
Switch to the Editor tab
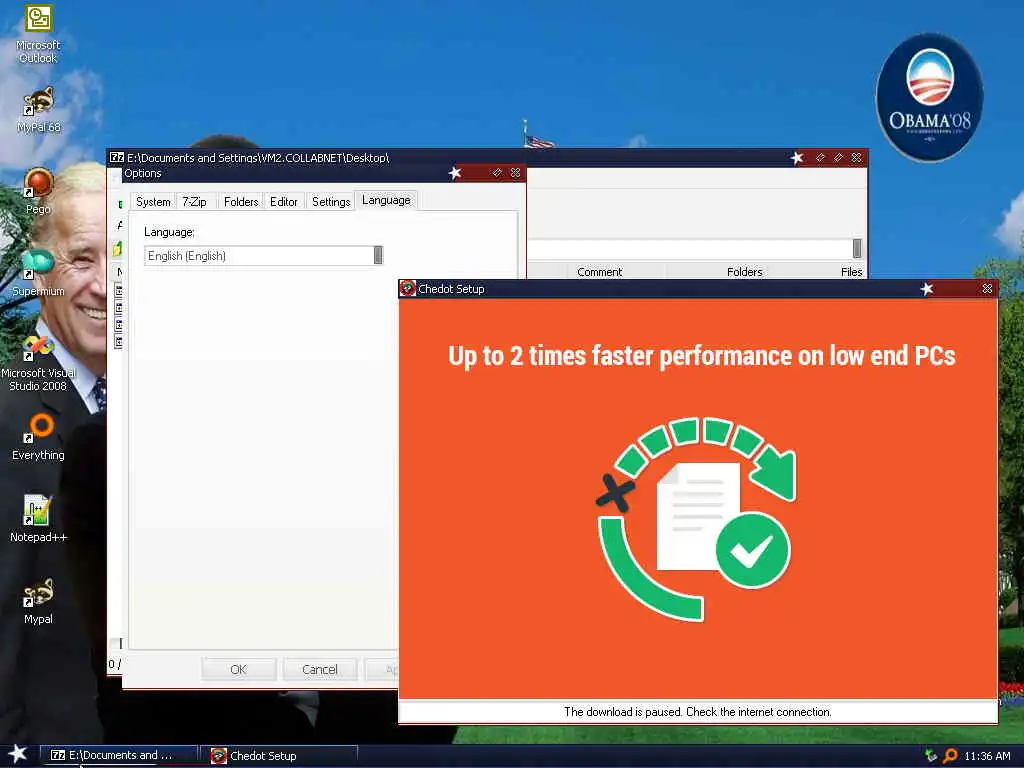pos(283,202)
